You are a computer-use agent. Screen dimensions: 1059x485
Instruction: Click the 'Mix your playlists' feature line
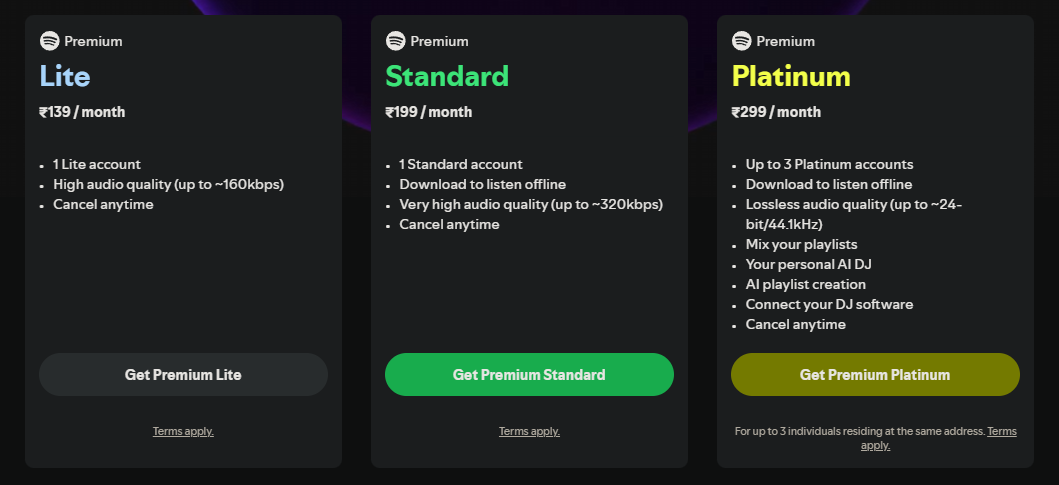pyautogui.click(x=801, y=244)
